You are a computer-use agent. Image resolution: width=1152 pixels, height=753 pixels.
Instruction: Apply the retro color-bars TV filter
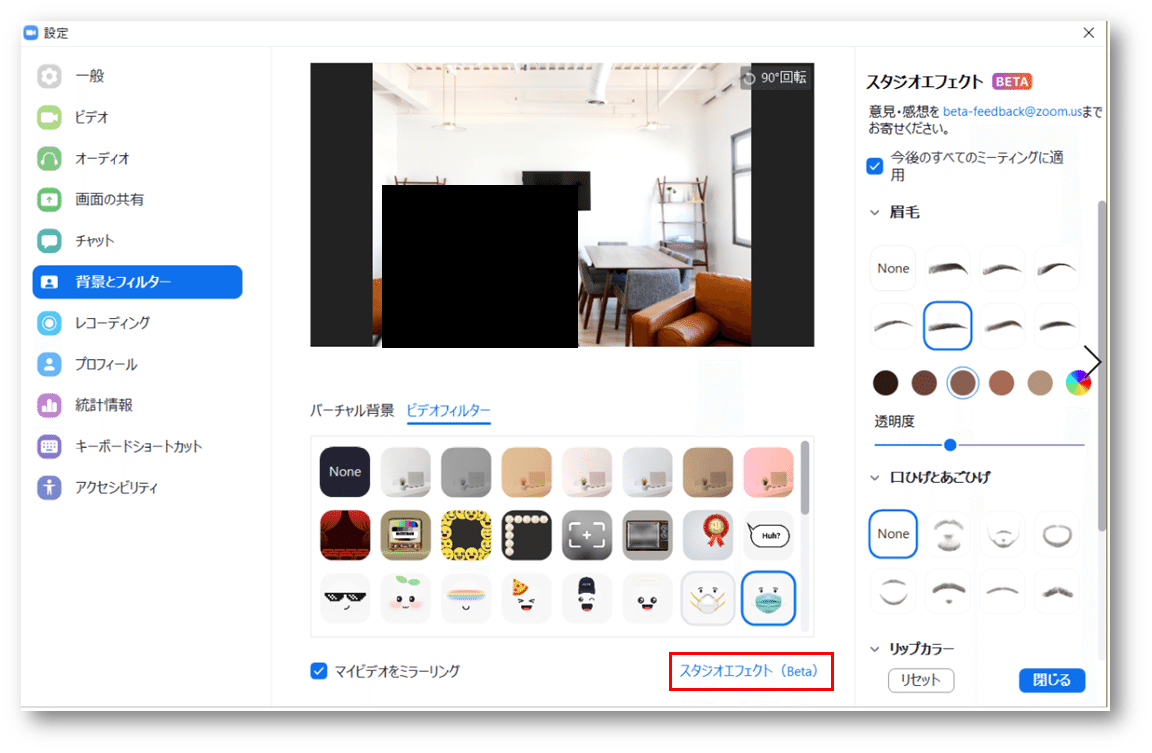coord(406,535)
